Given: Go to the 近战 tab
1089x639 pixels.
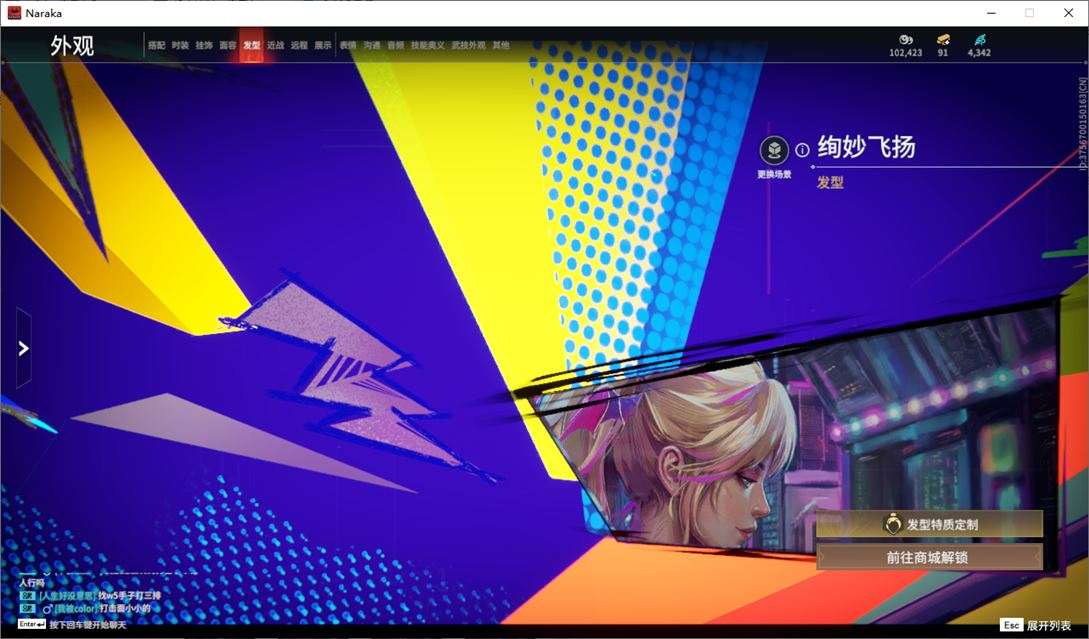Looking at the screenshot, I should pos(275,45).
